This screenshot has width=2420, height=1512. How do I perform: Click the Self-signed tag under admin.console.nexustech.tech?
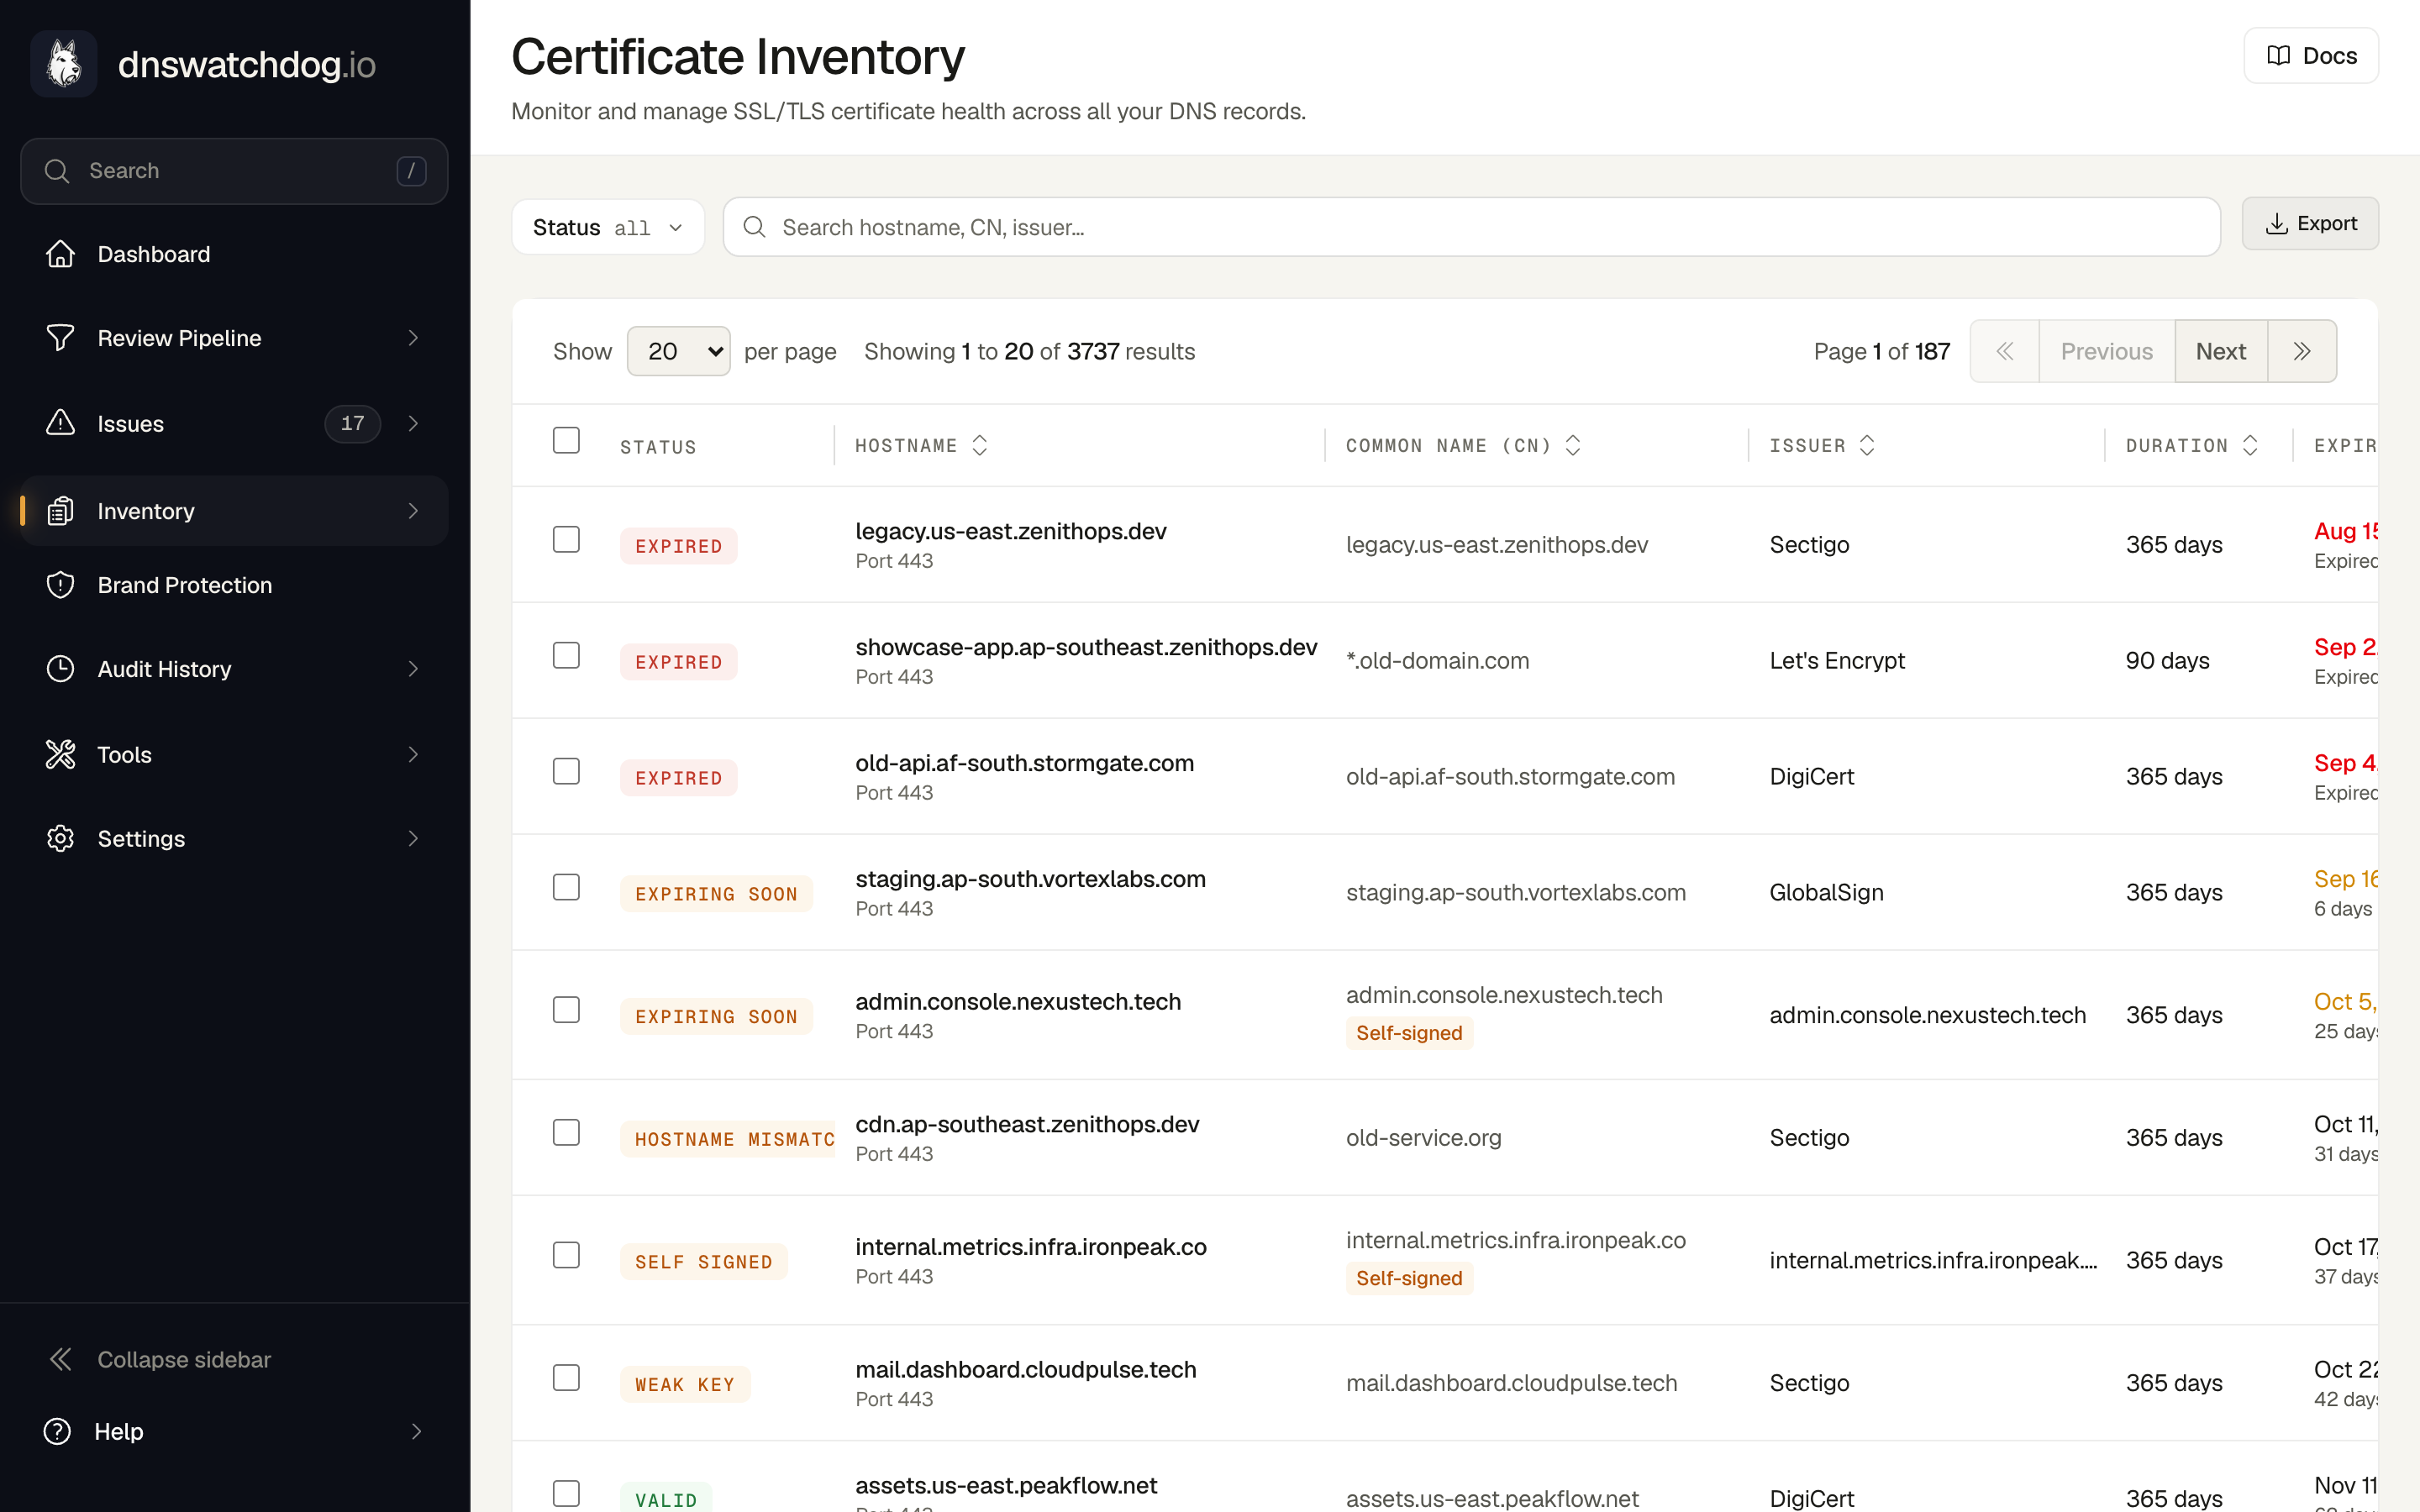pos(1409,1033)
